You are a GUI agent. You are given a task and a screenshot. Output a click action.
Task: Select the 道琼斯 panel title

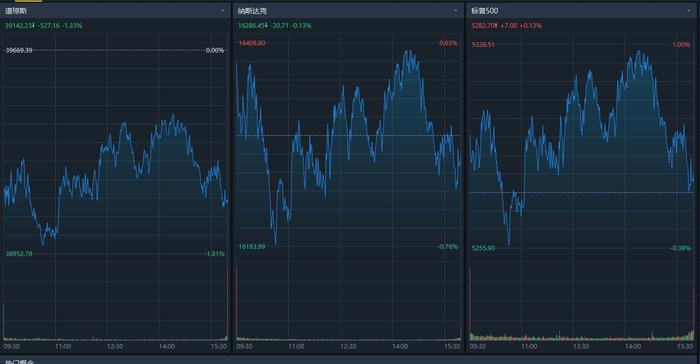click(x=16, y=11)
